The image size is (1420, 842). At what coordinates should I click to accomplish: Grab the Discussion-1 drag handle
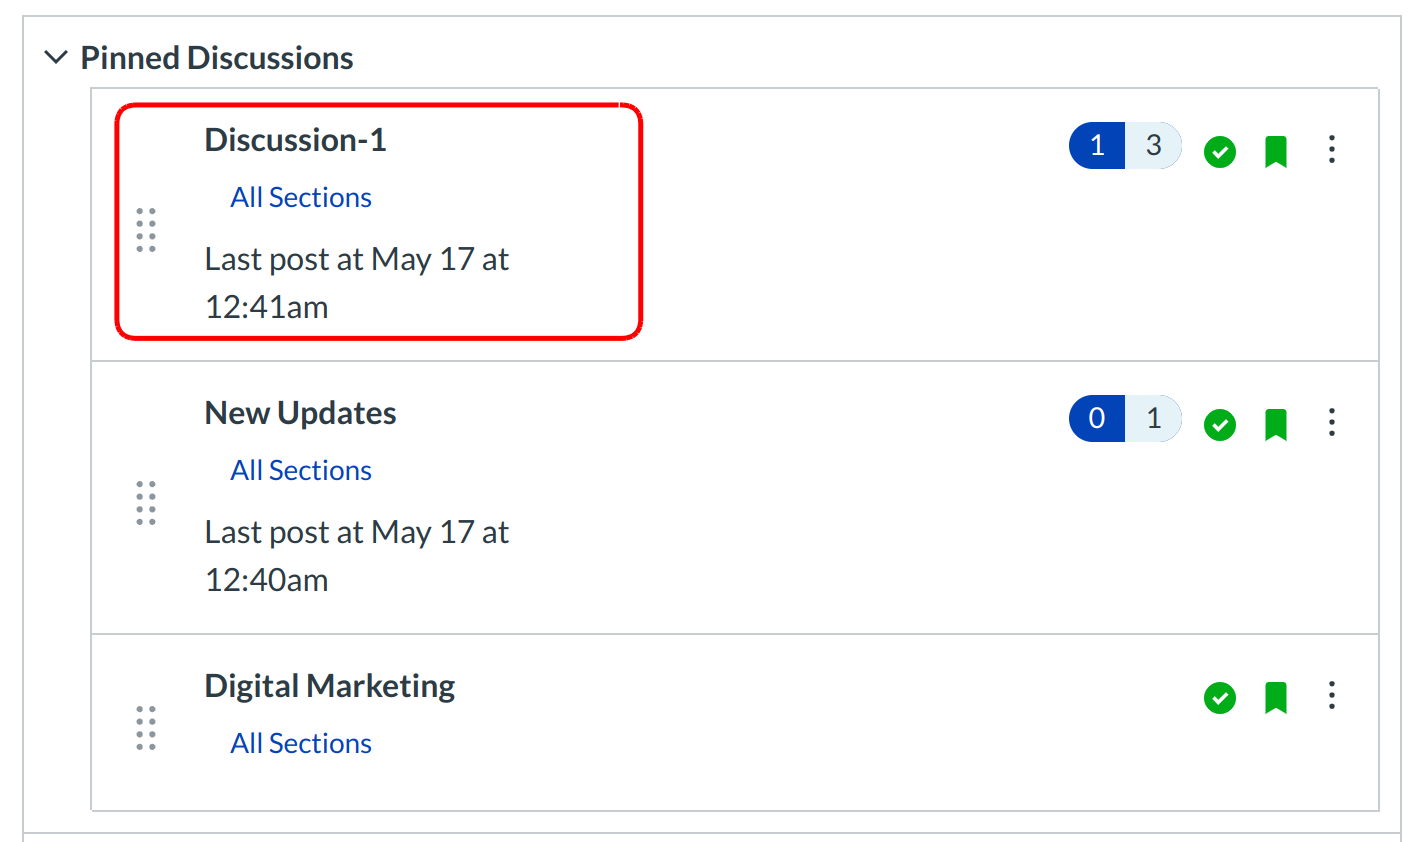(x=146, y=231)
